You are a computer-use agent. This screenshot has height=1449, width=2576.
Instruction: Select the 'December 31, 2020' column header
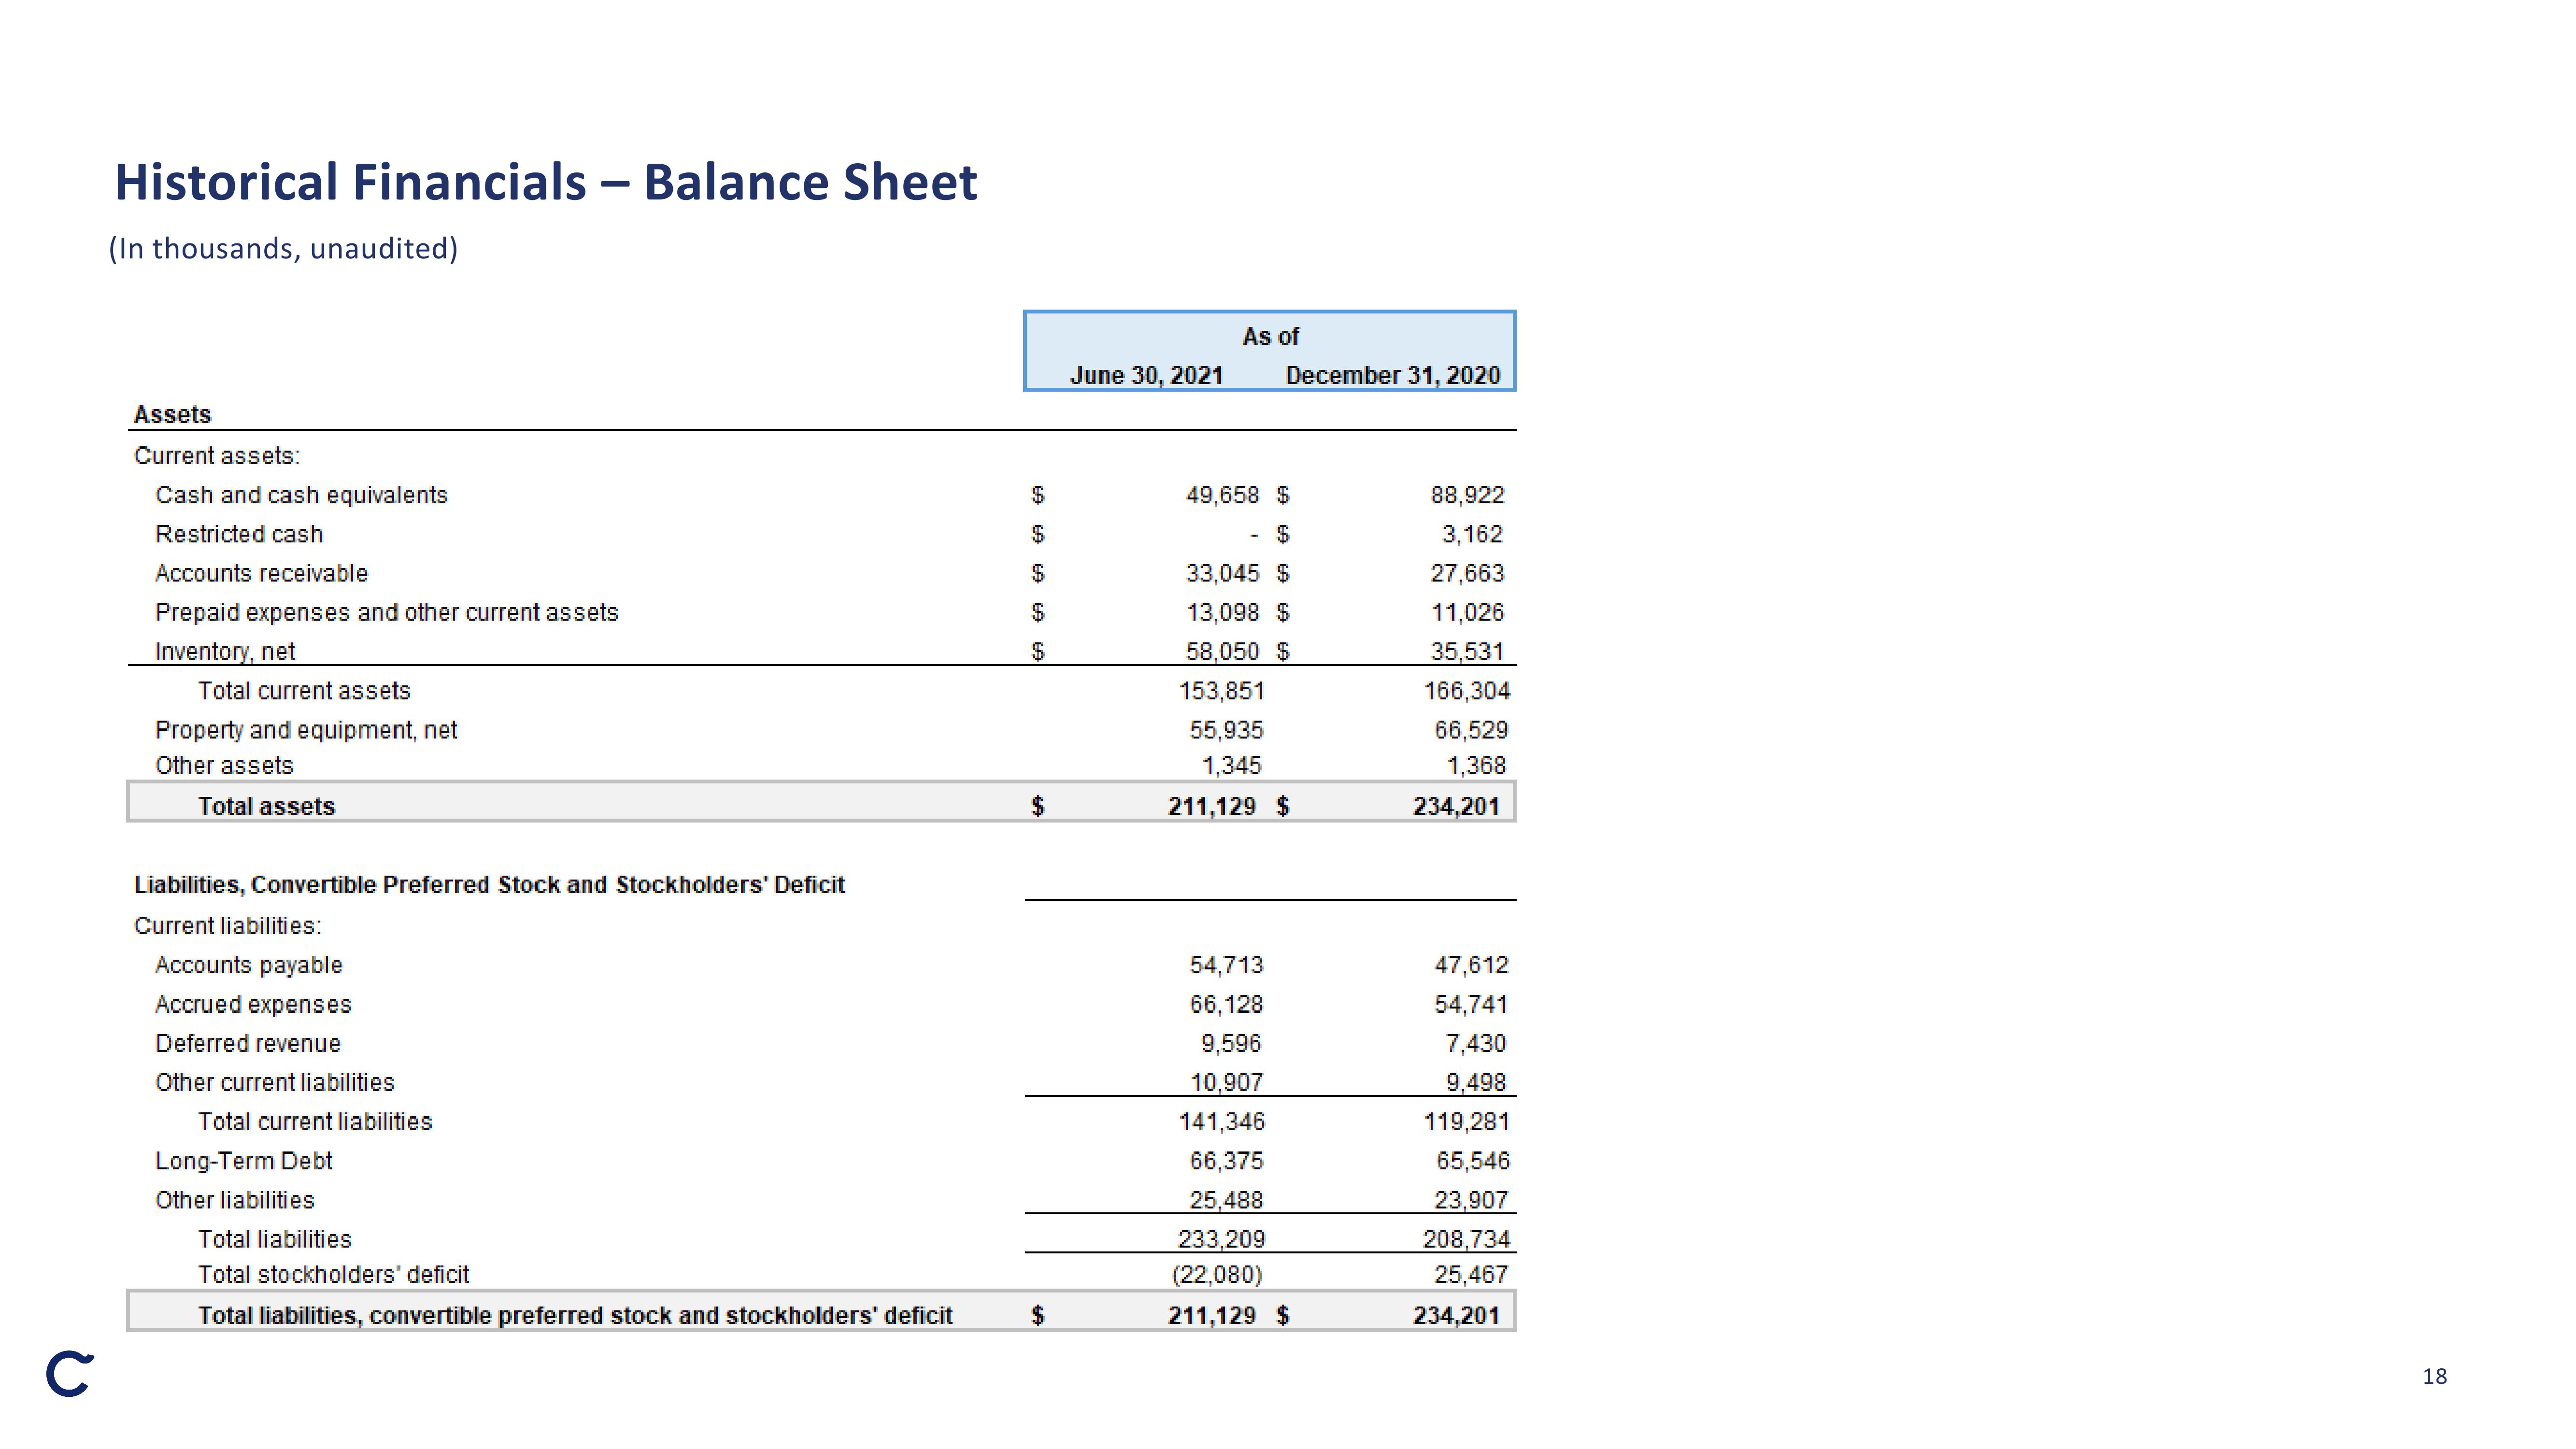click(x=1393, y=375)
